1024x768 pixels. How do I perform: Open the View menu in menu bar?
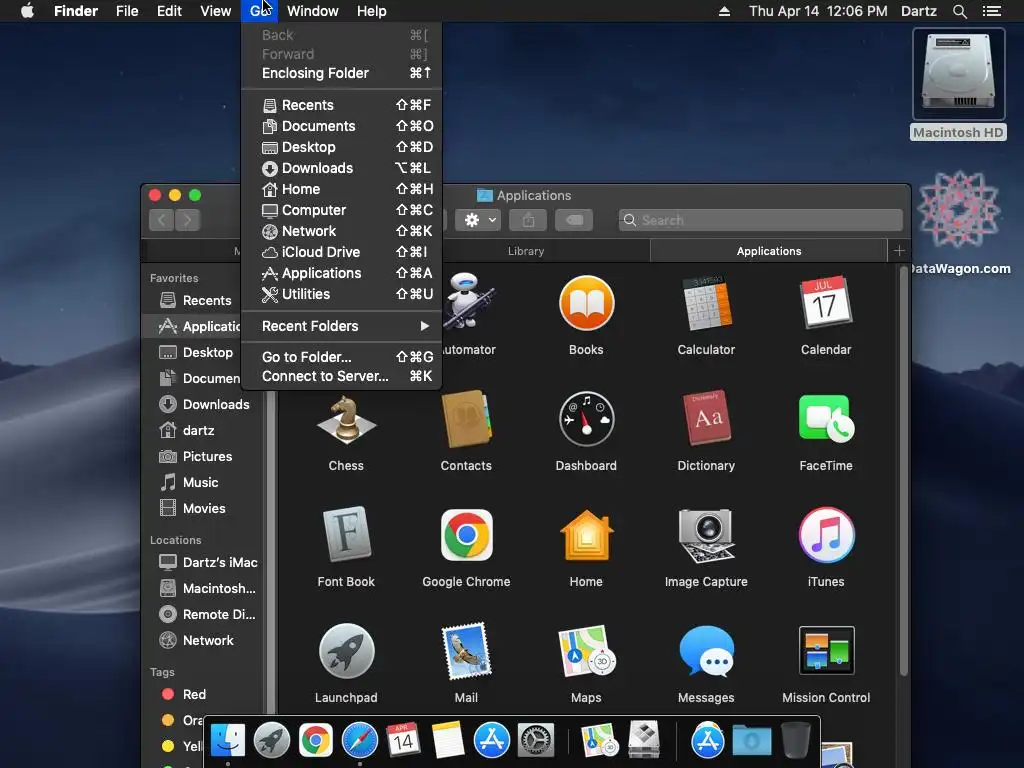tap(216, 11)
